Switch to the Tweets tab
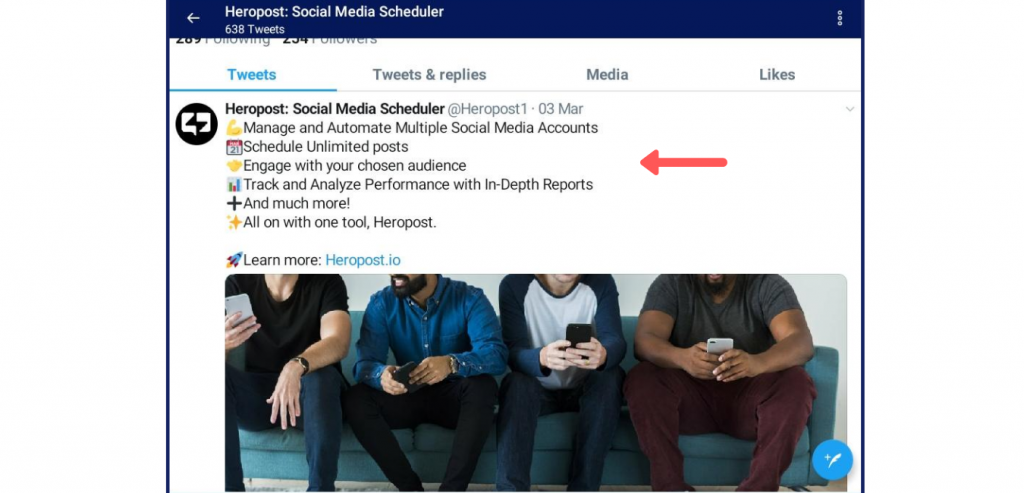The image size is (1024, 493). pyautogui.click(x=251, y=74)
